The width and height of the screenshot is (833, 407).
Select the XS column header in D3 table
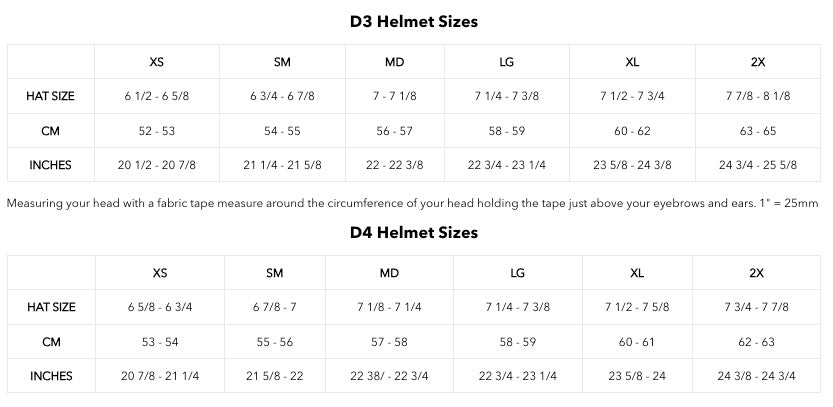click(157, 62)
